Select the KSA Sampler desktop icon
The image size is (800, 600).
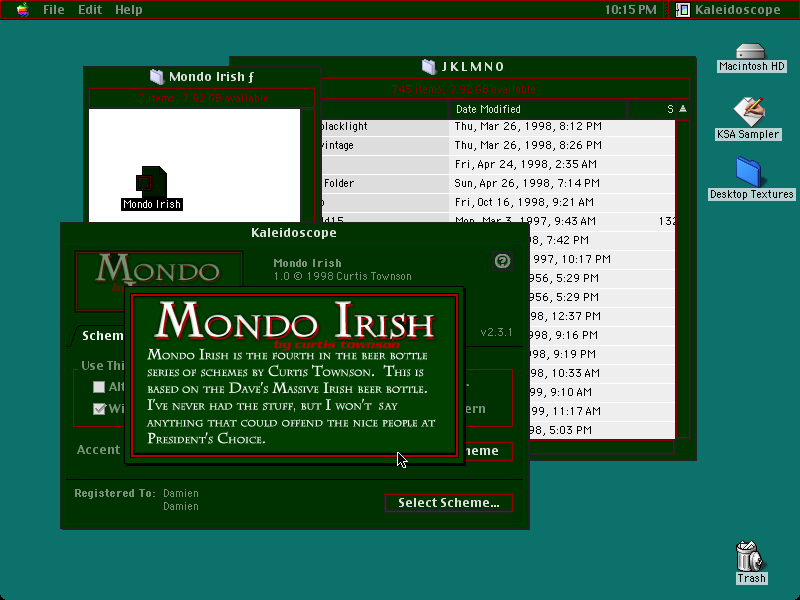click(x=748, y=118)
